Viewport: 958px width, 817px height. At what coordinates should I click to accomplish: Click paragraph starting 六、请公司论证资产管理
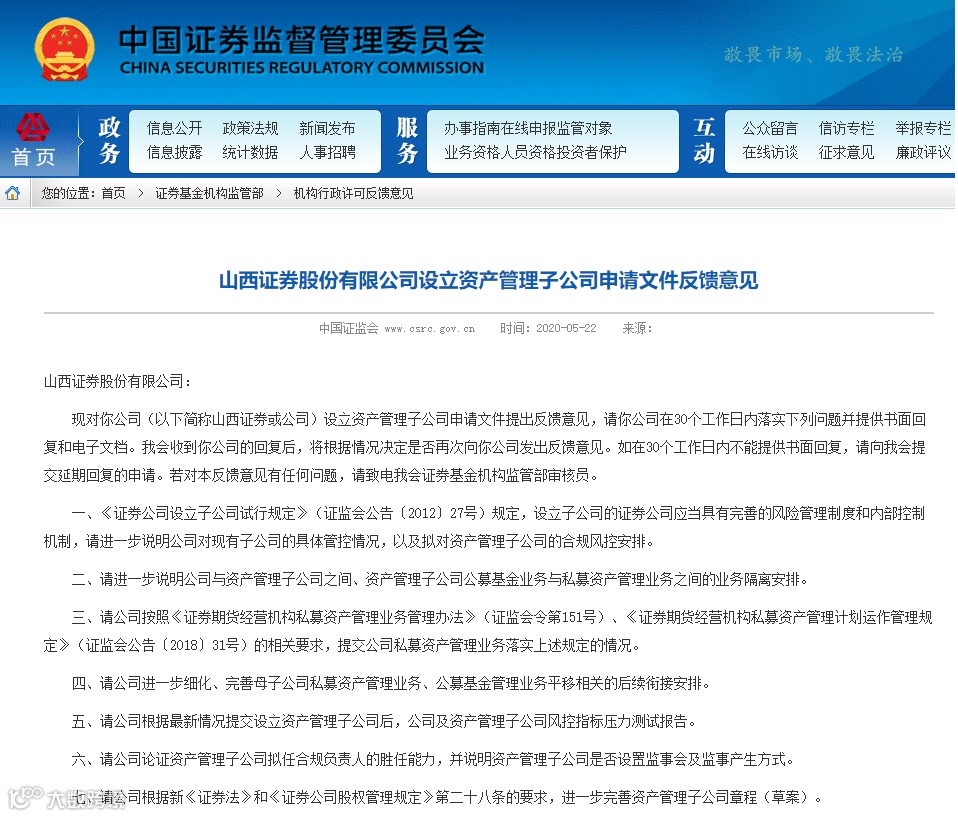click(433, 760)
